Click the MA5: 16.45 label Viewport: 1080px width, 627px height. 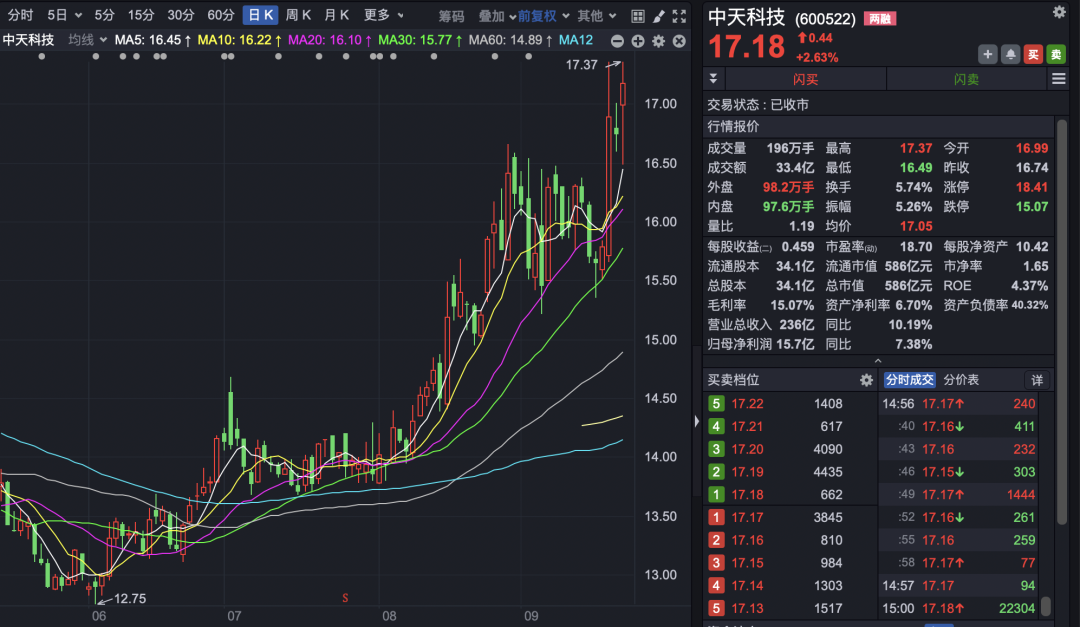[x=153, y=41]
